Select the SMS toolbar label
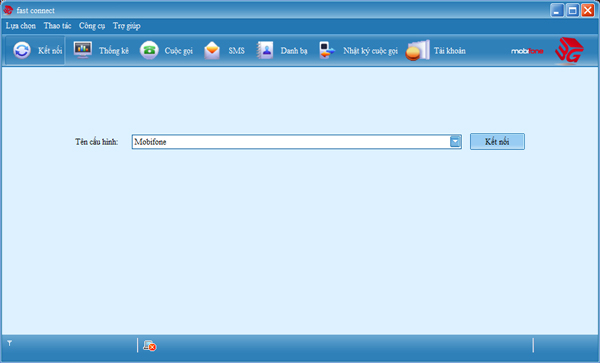The width and height of the screenshot is (600, 363). 236,50
